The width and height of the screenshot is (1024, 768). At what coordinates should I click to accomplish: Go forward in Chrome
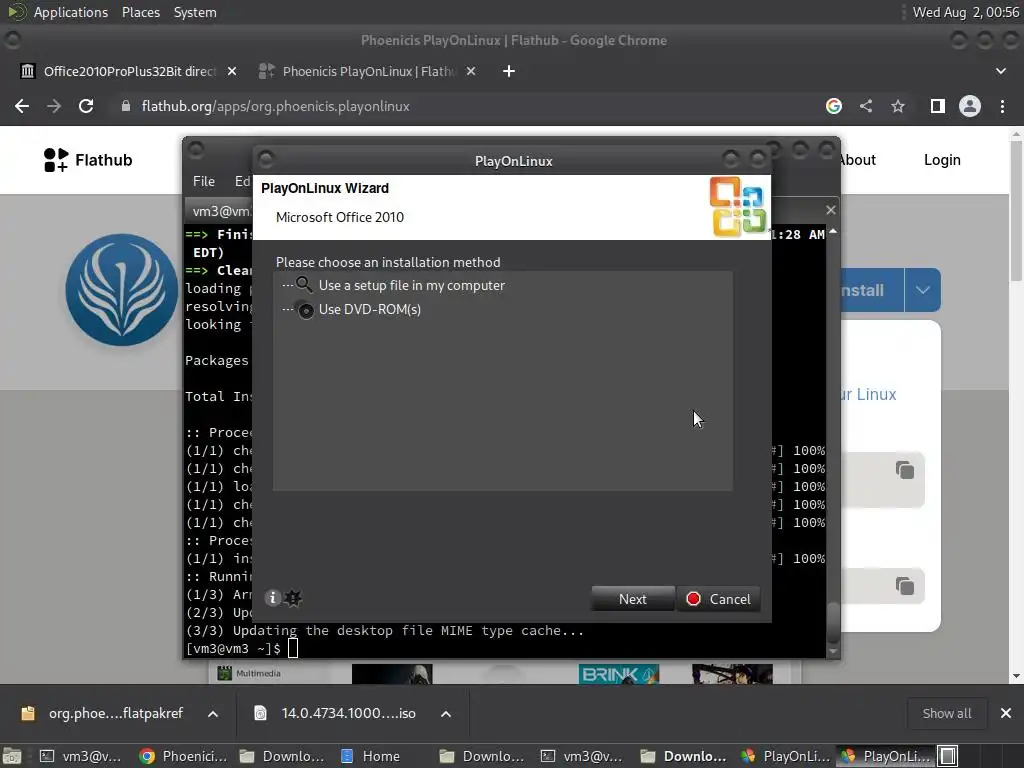click(x=54, y=106)
